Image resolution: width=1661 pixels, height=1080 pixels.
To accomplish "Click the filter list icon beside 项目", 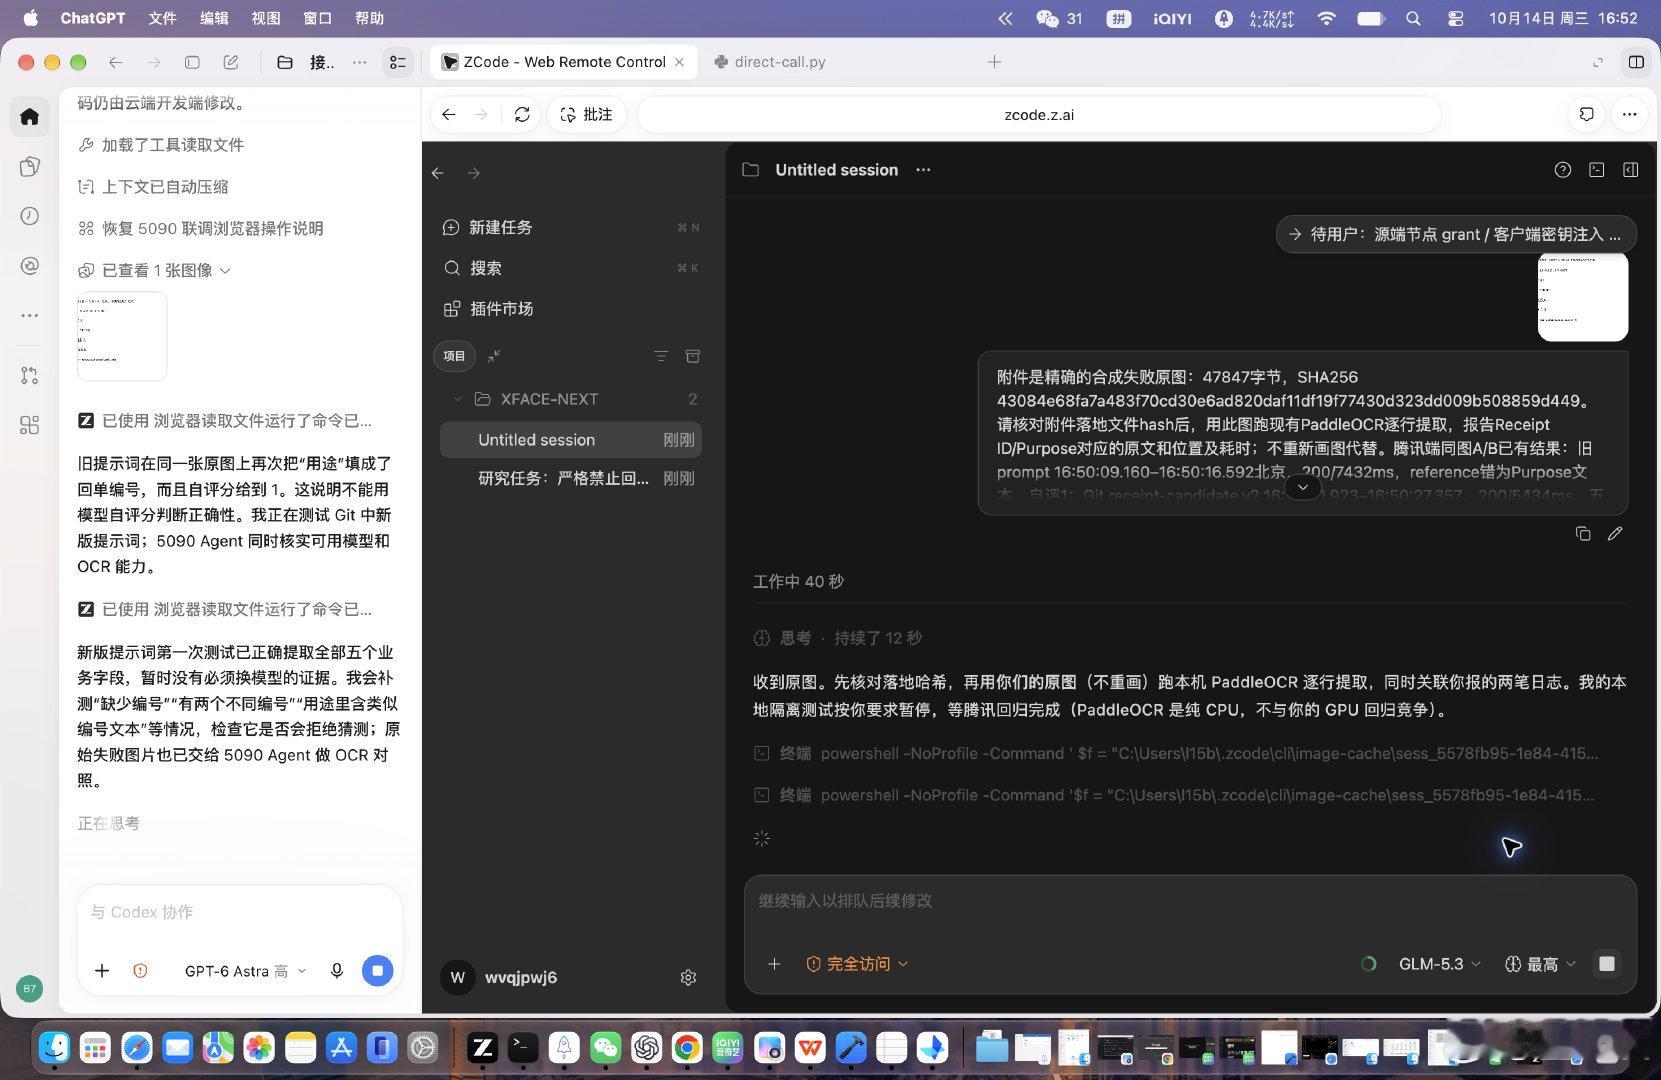I will [661, 356].
